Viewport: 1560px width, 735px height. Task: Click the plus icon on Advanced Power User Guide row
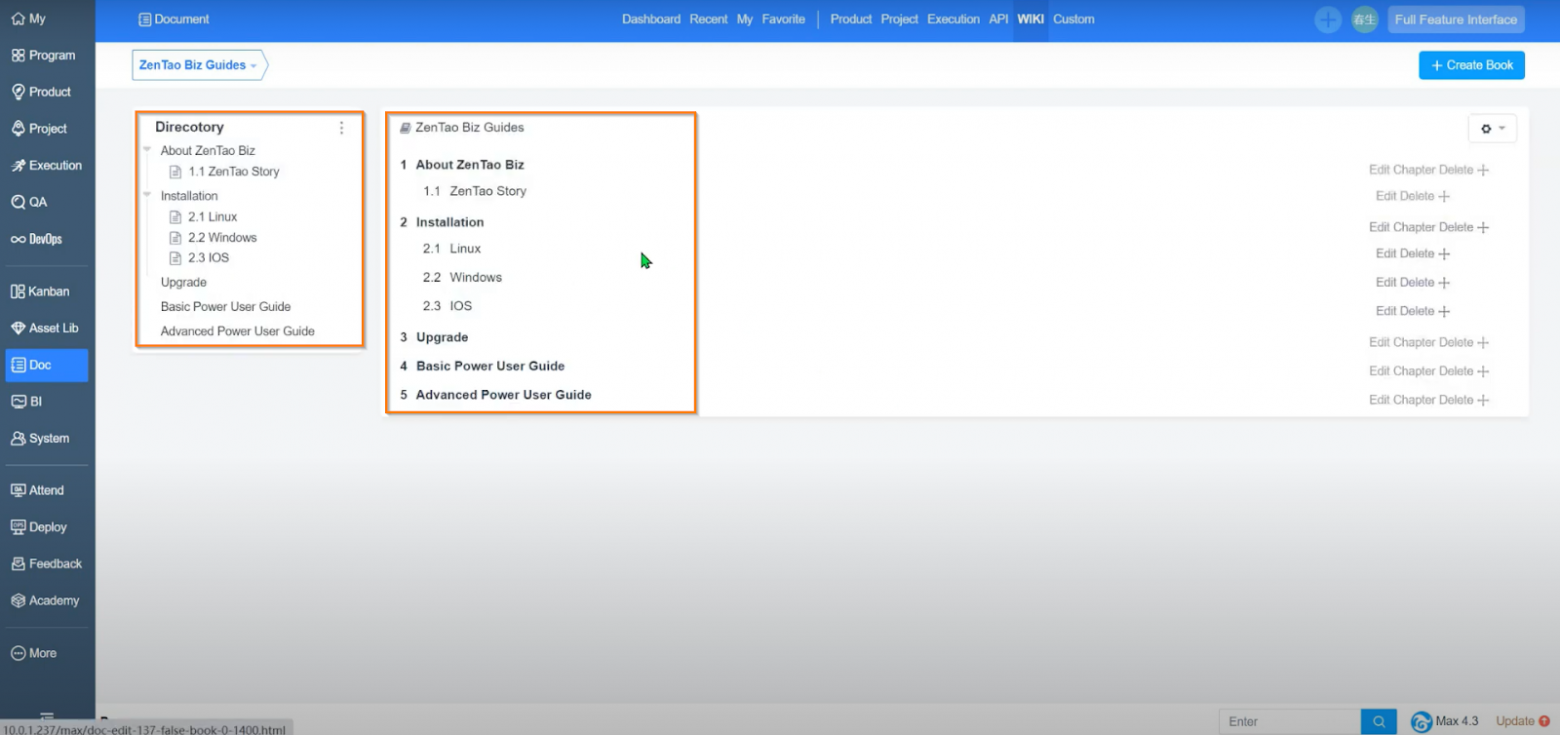[x=1483, y=400]
